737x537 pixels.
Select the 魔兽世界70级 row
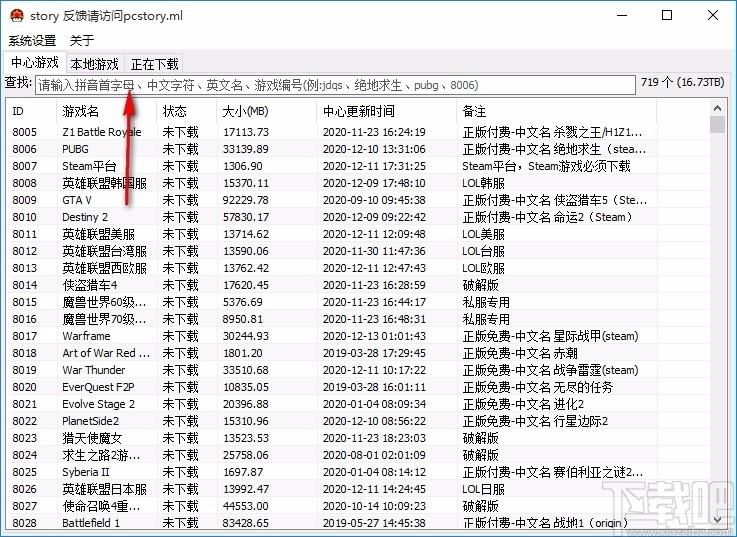pyautogui.click(x=358, y=319)
